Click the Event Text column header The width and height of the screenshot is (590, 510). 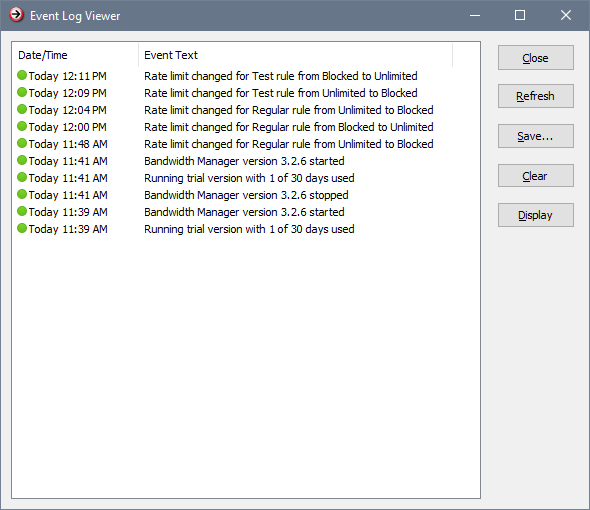point(295,55)
